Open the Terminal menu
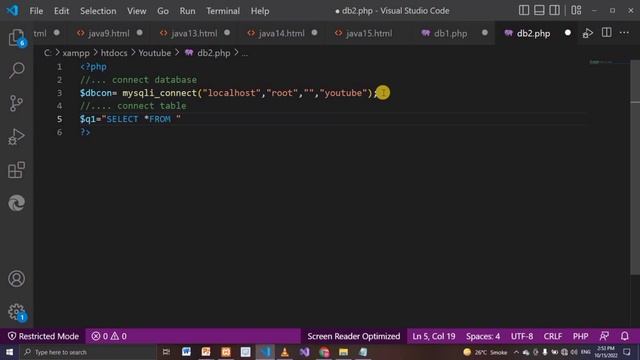 coord(223,11)
